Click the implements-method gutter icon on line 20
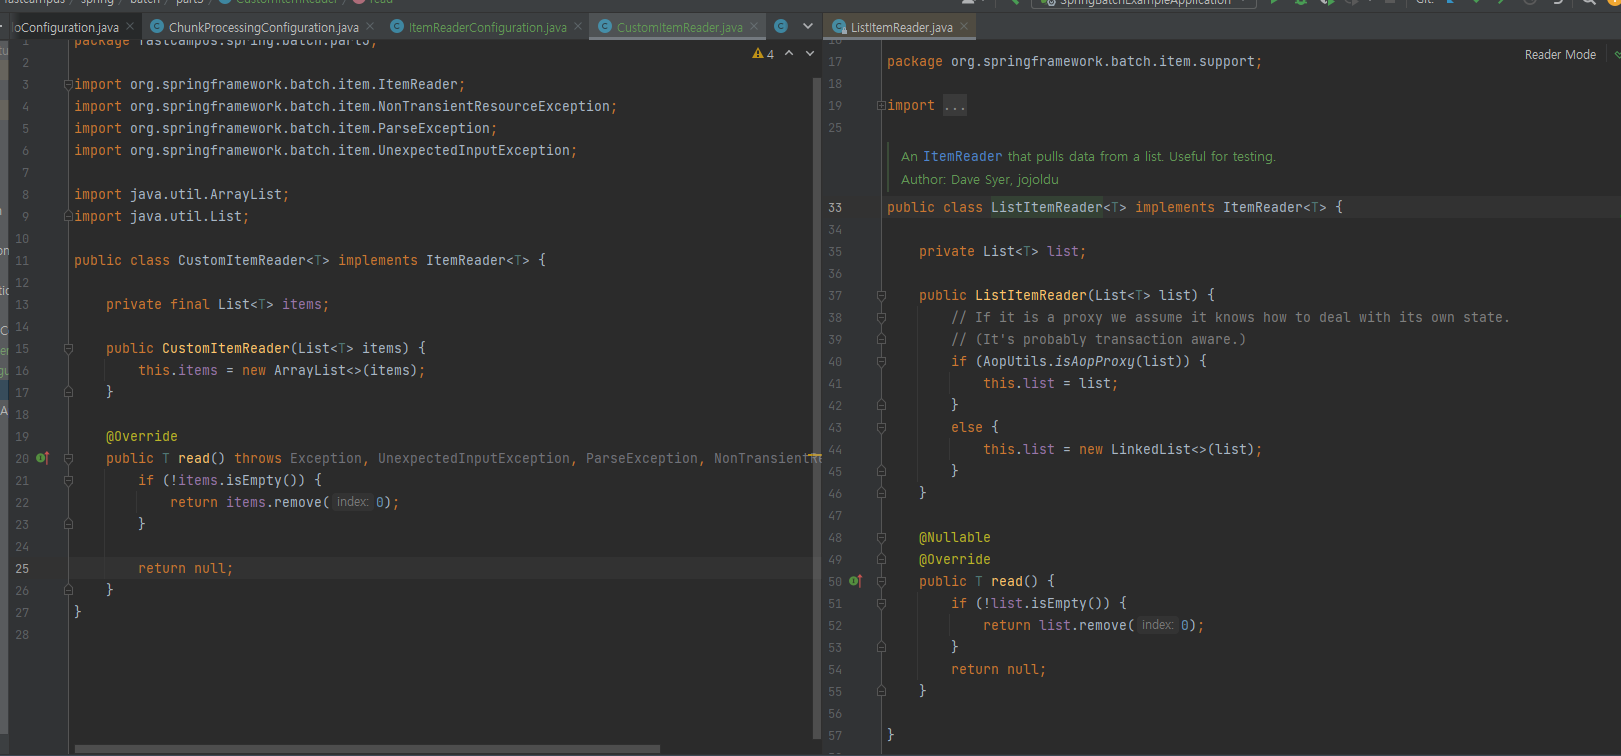This screenshot has width=1621, height=756. pyautogui.click(x=43, y=458)
